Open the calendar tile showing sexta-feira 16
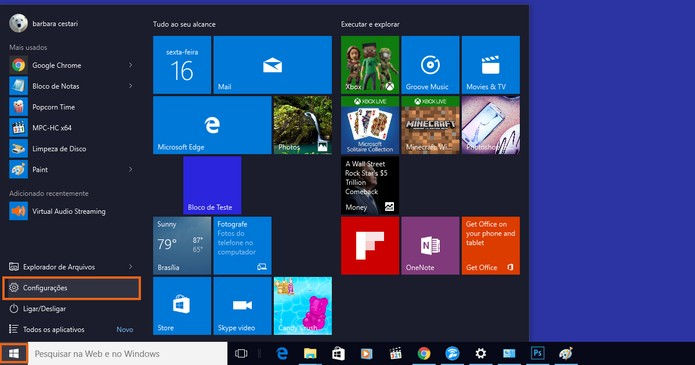The width and height of the screenshot is (695, 365). [x=182, y=65]
